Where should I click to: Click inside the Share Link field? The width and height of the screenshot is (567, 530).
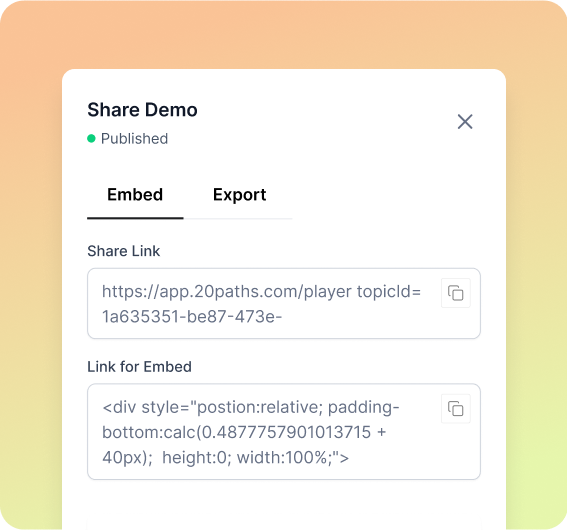point(284,304)
